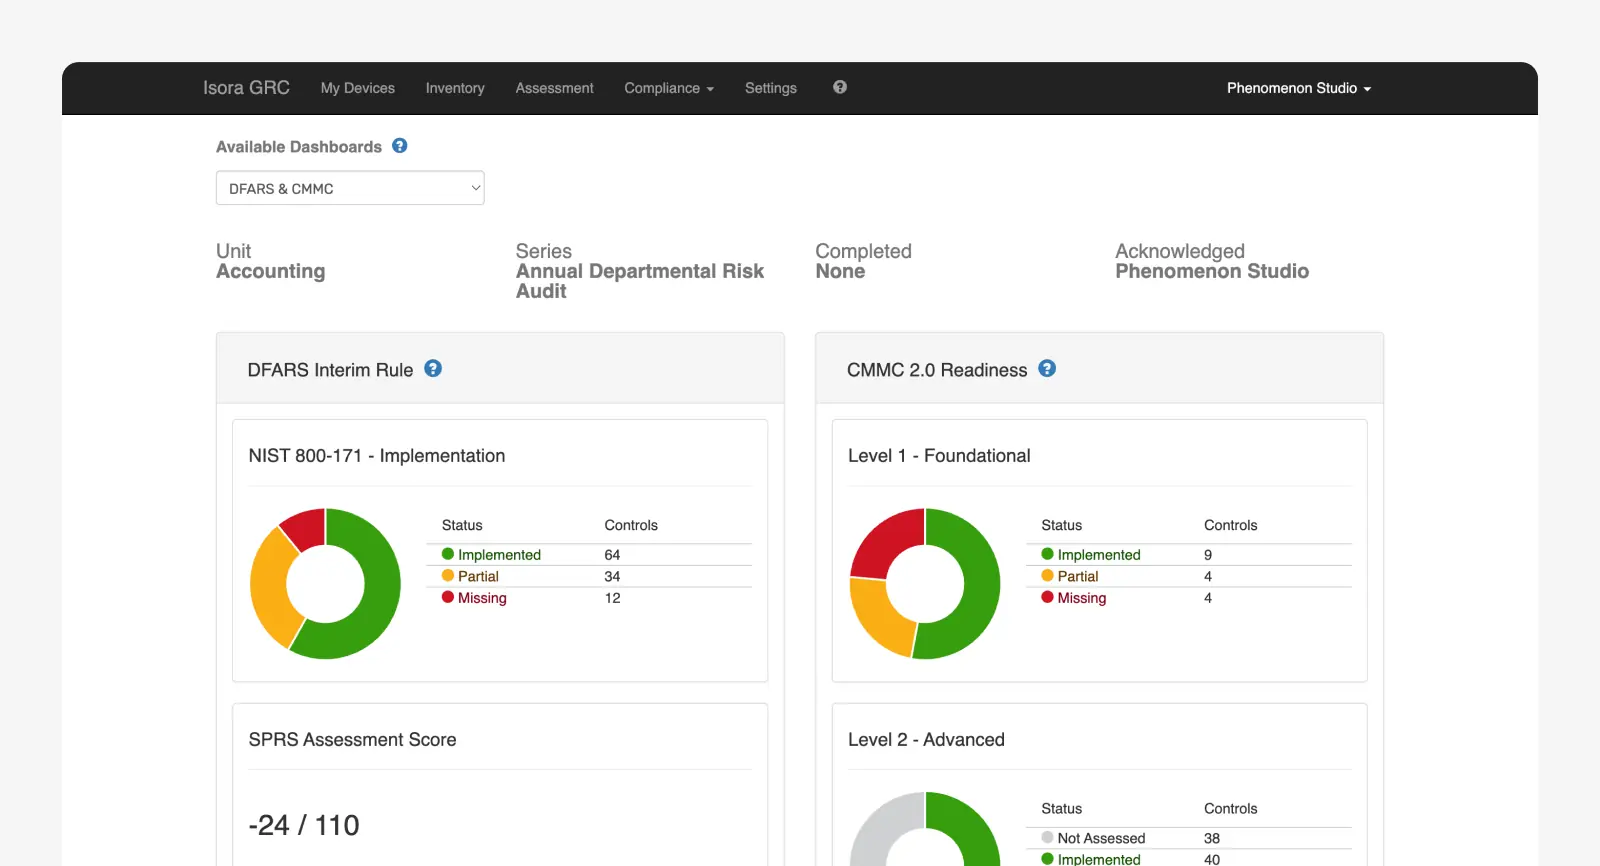1600x866 pixels.
Task: Click red Missing dot in NIST 800-171 legend
Action: [448, 597]
